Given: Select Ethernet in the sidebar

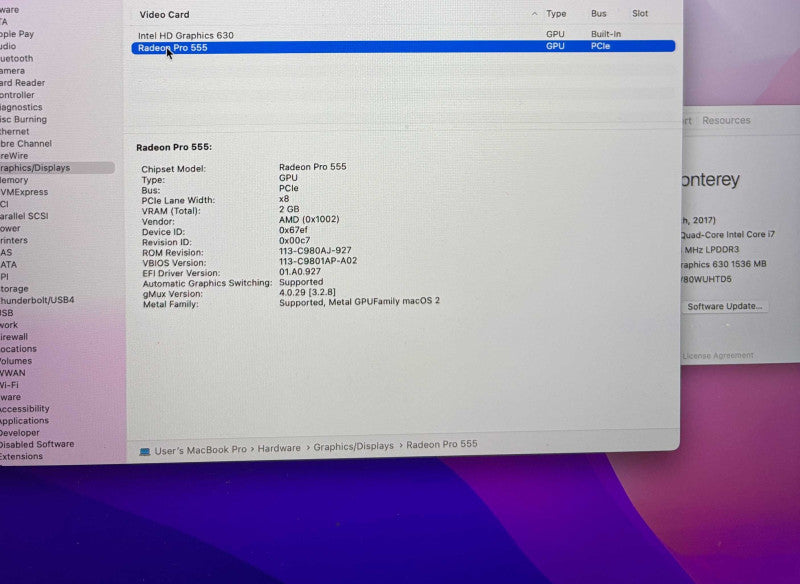Looking at the screenshot, I should coord(15,132).
